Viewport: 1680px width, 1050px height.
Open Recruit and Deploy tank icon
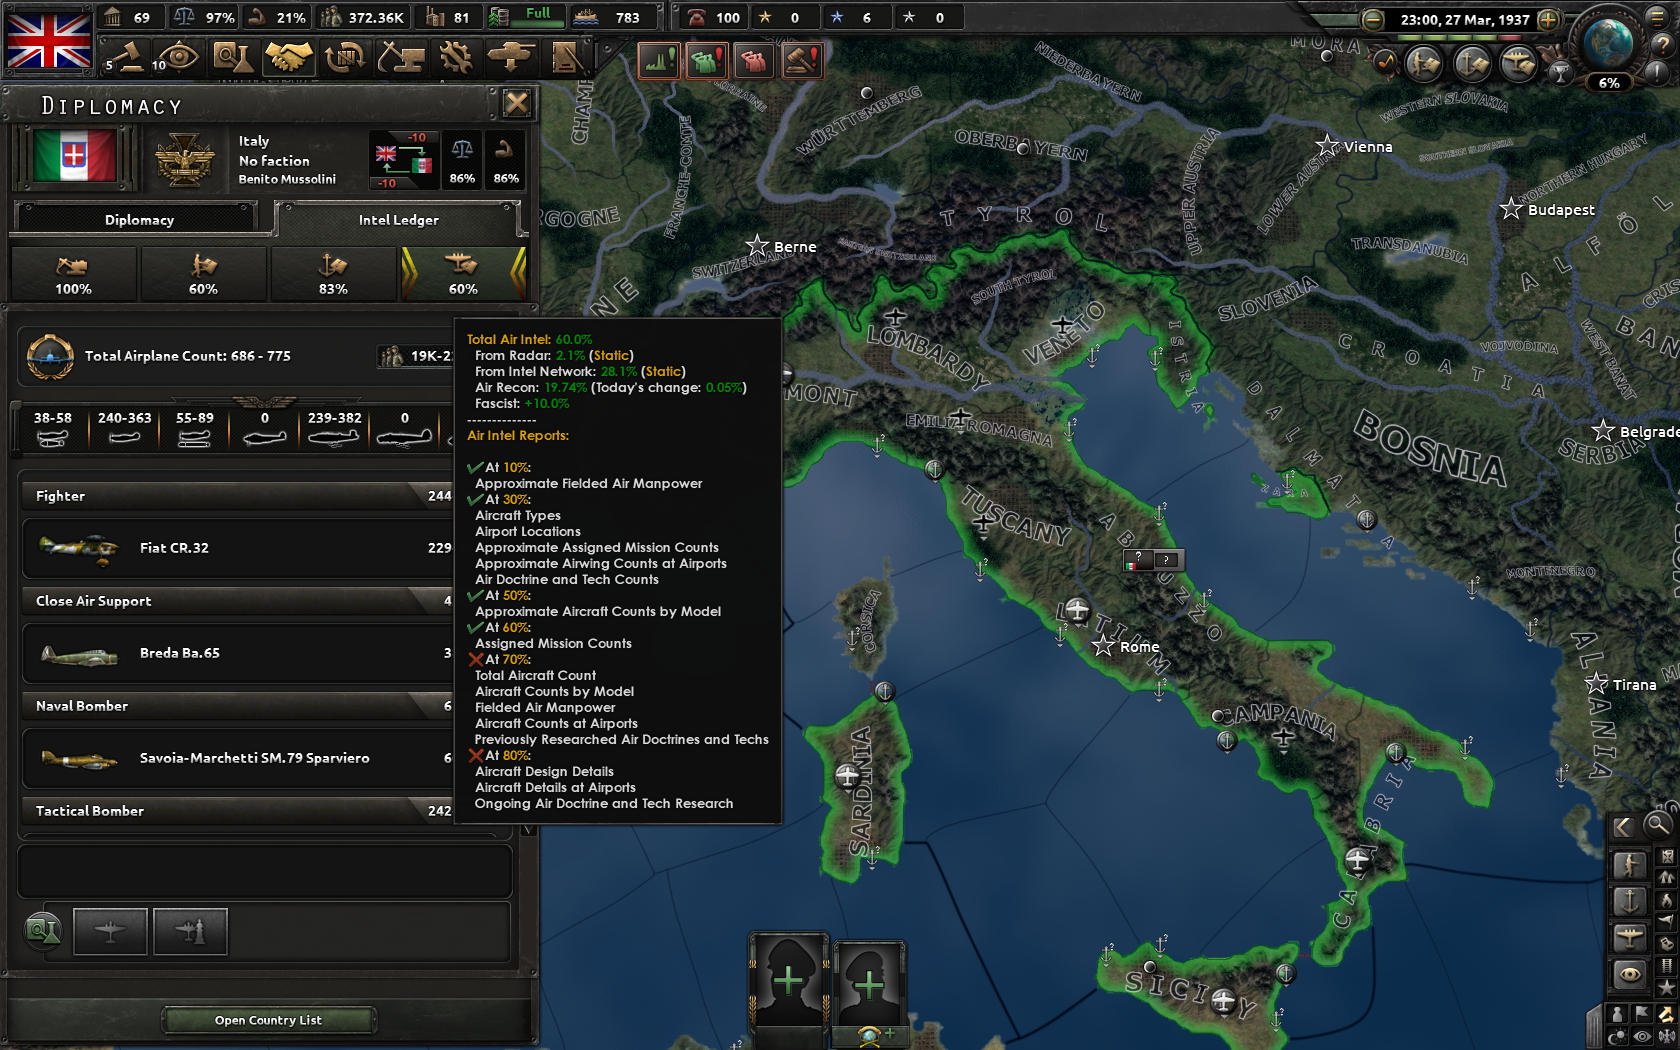[513, 57]
